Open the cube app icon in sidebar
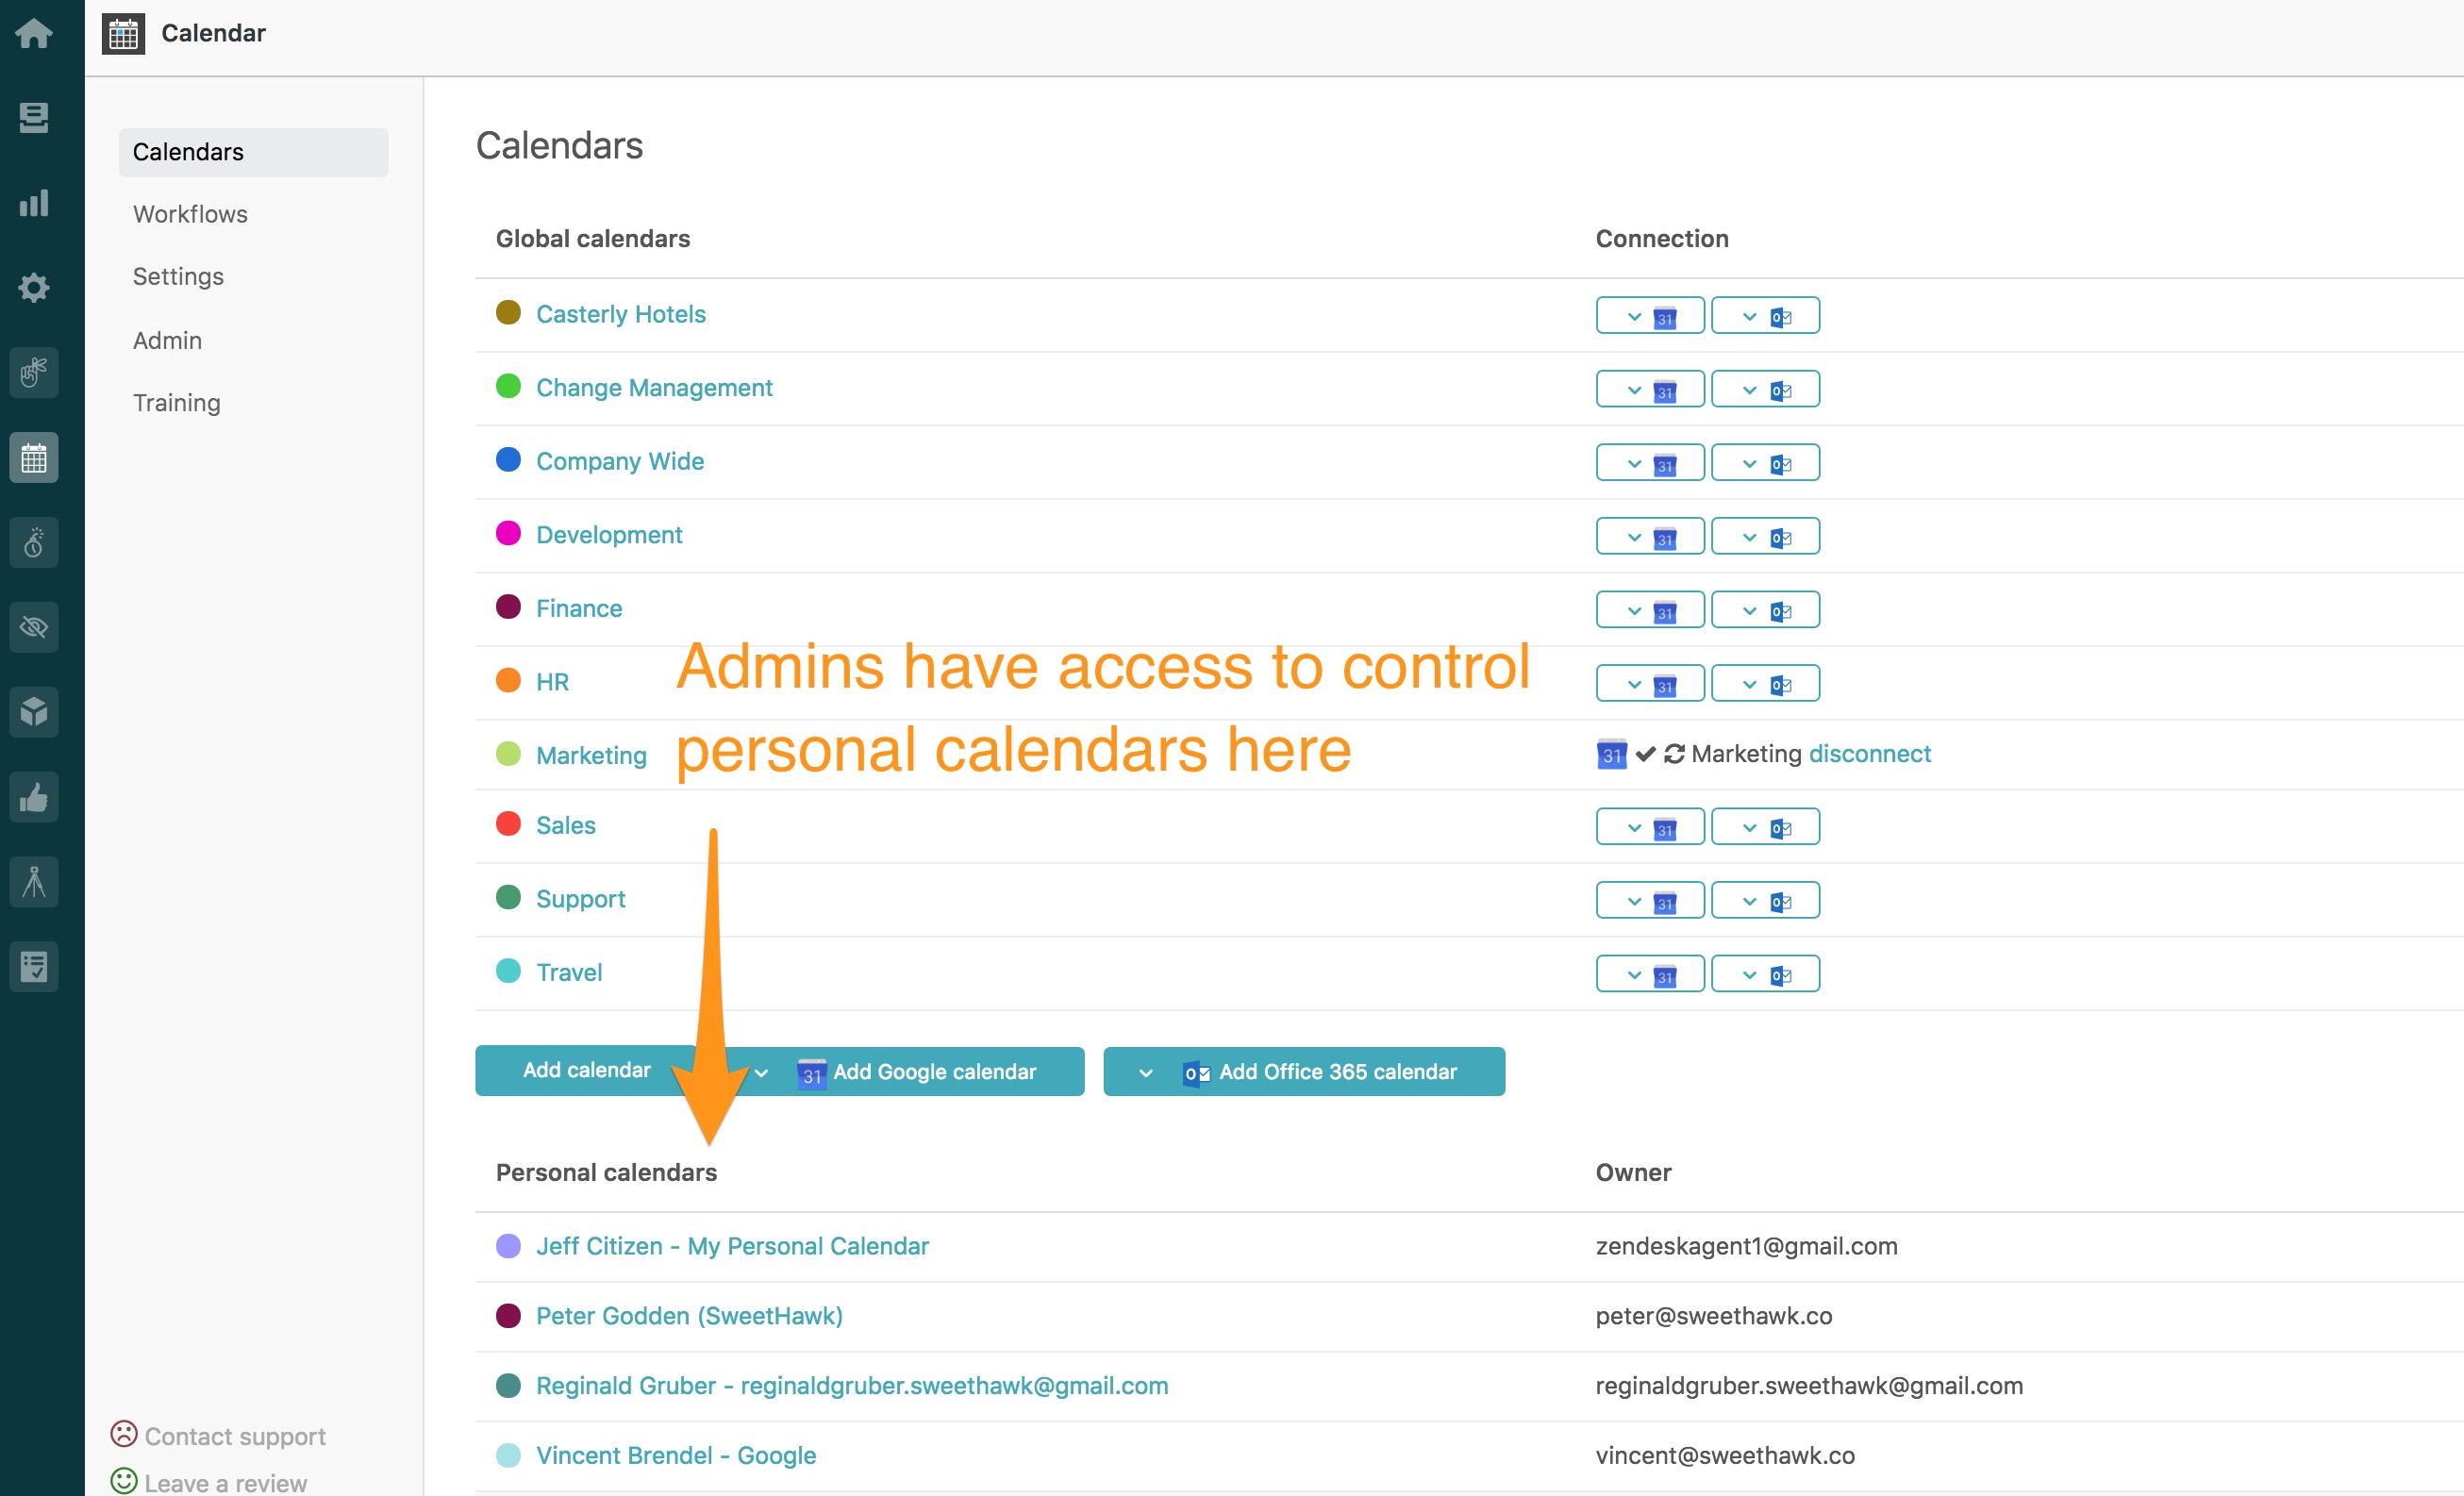 34,713
